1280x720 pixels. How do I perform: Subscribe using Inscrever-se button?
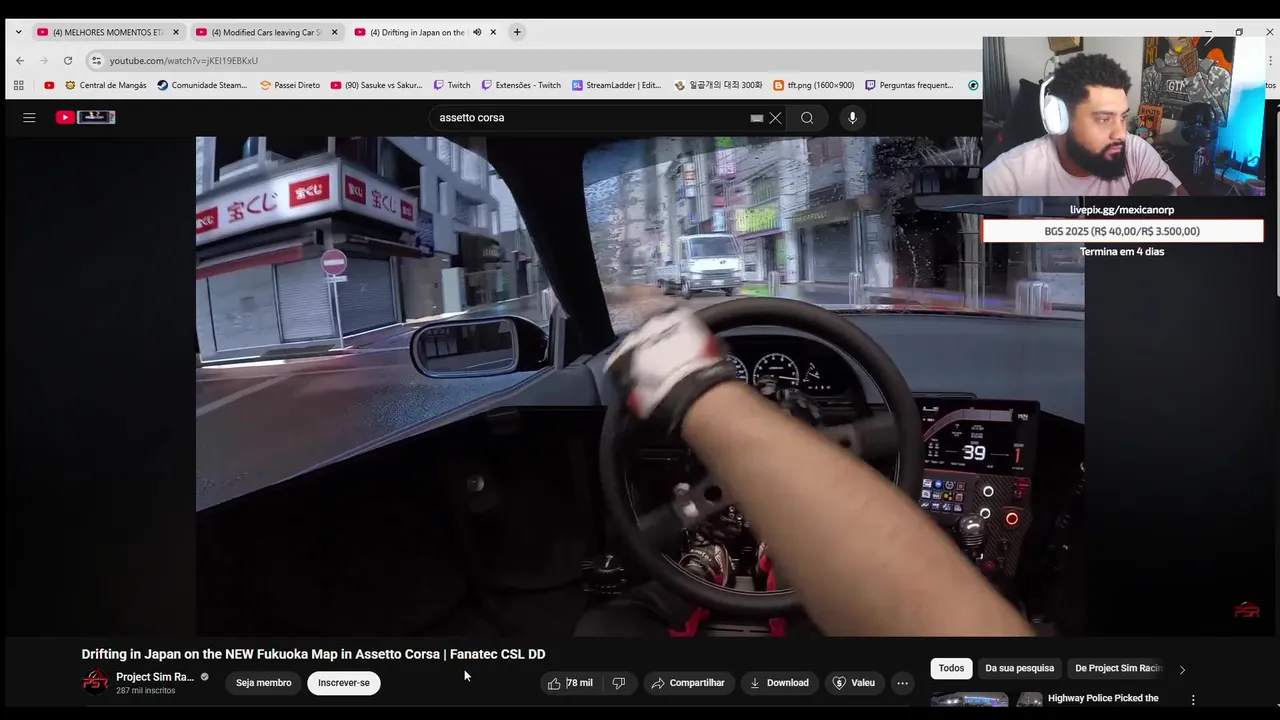point(344,683)
